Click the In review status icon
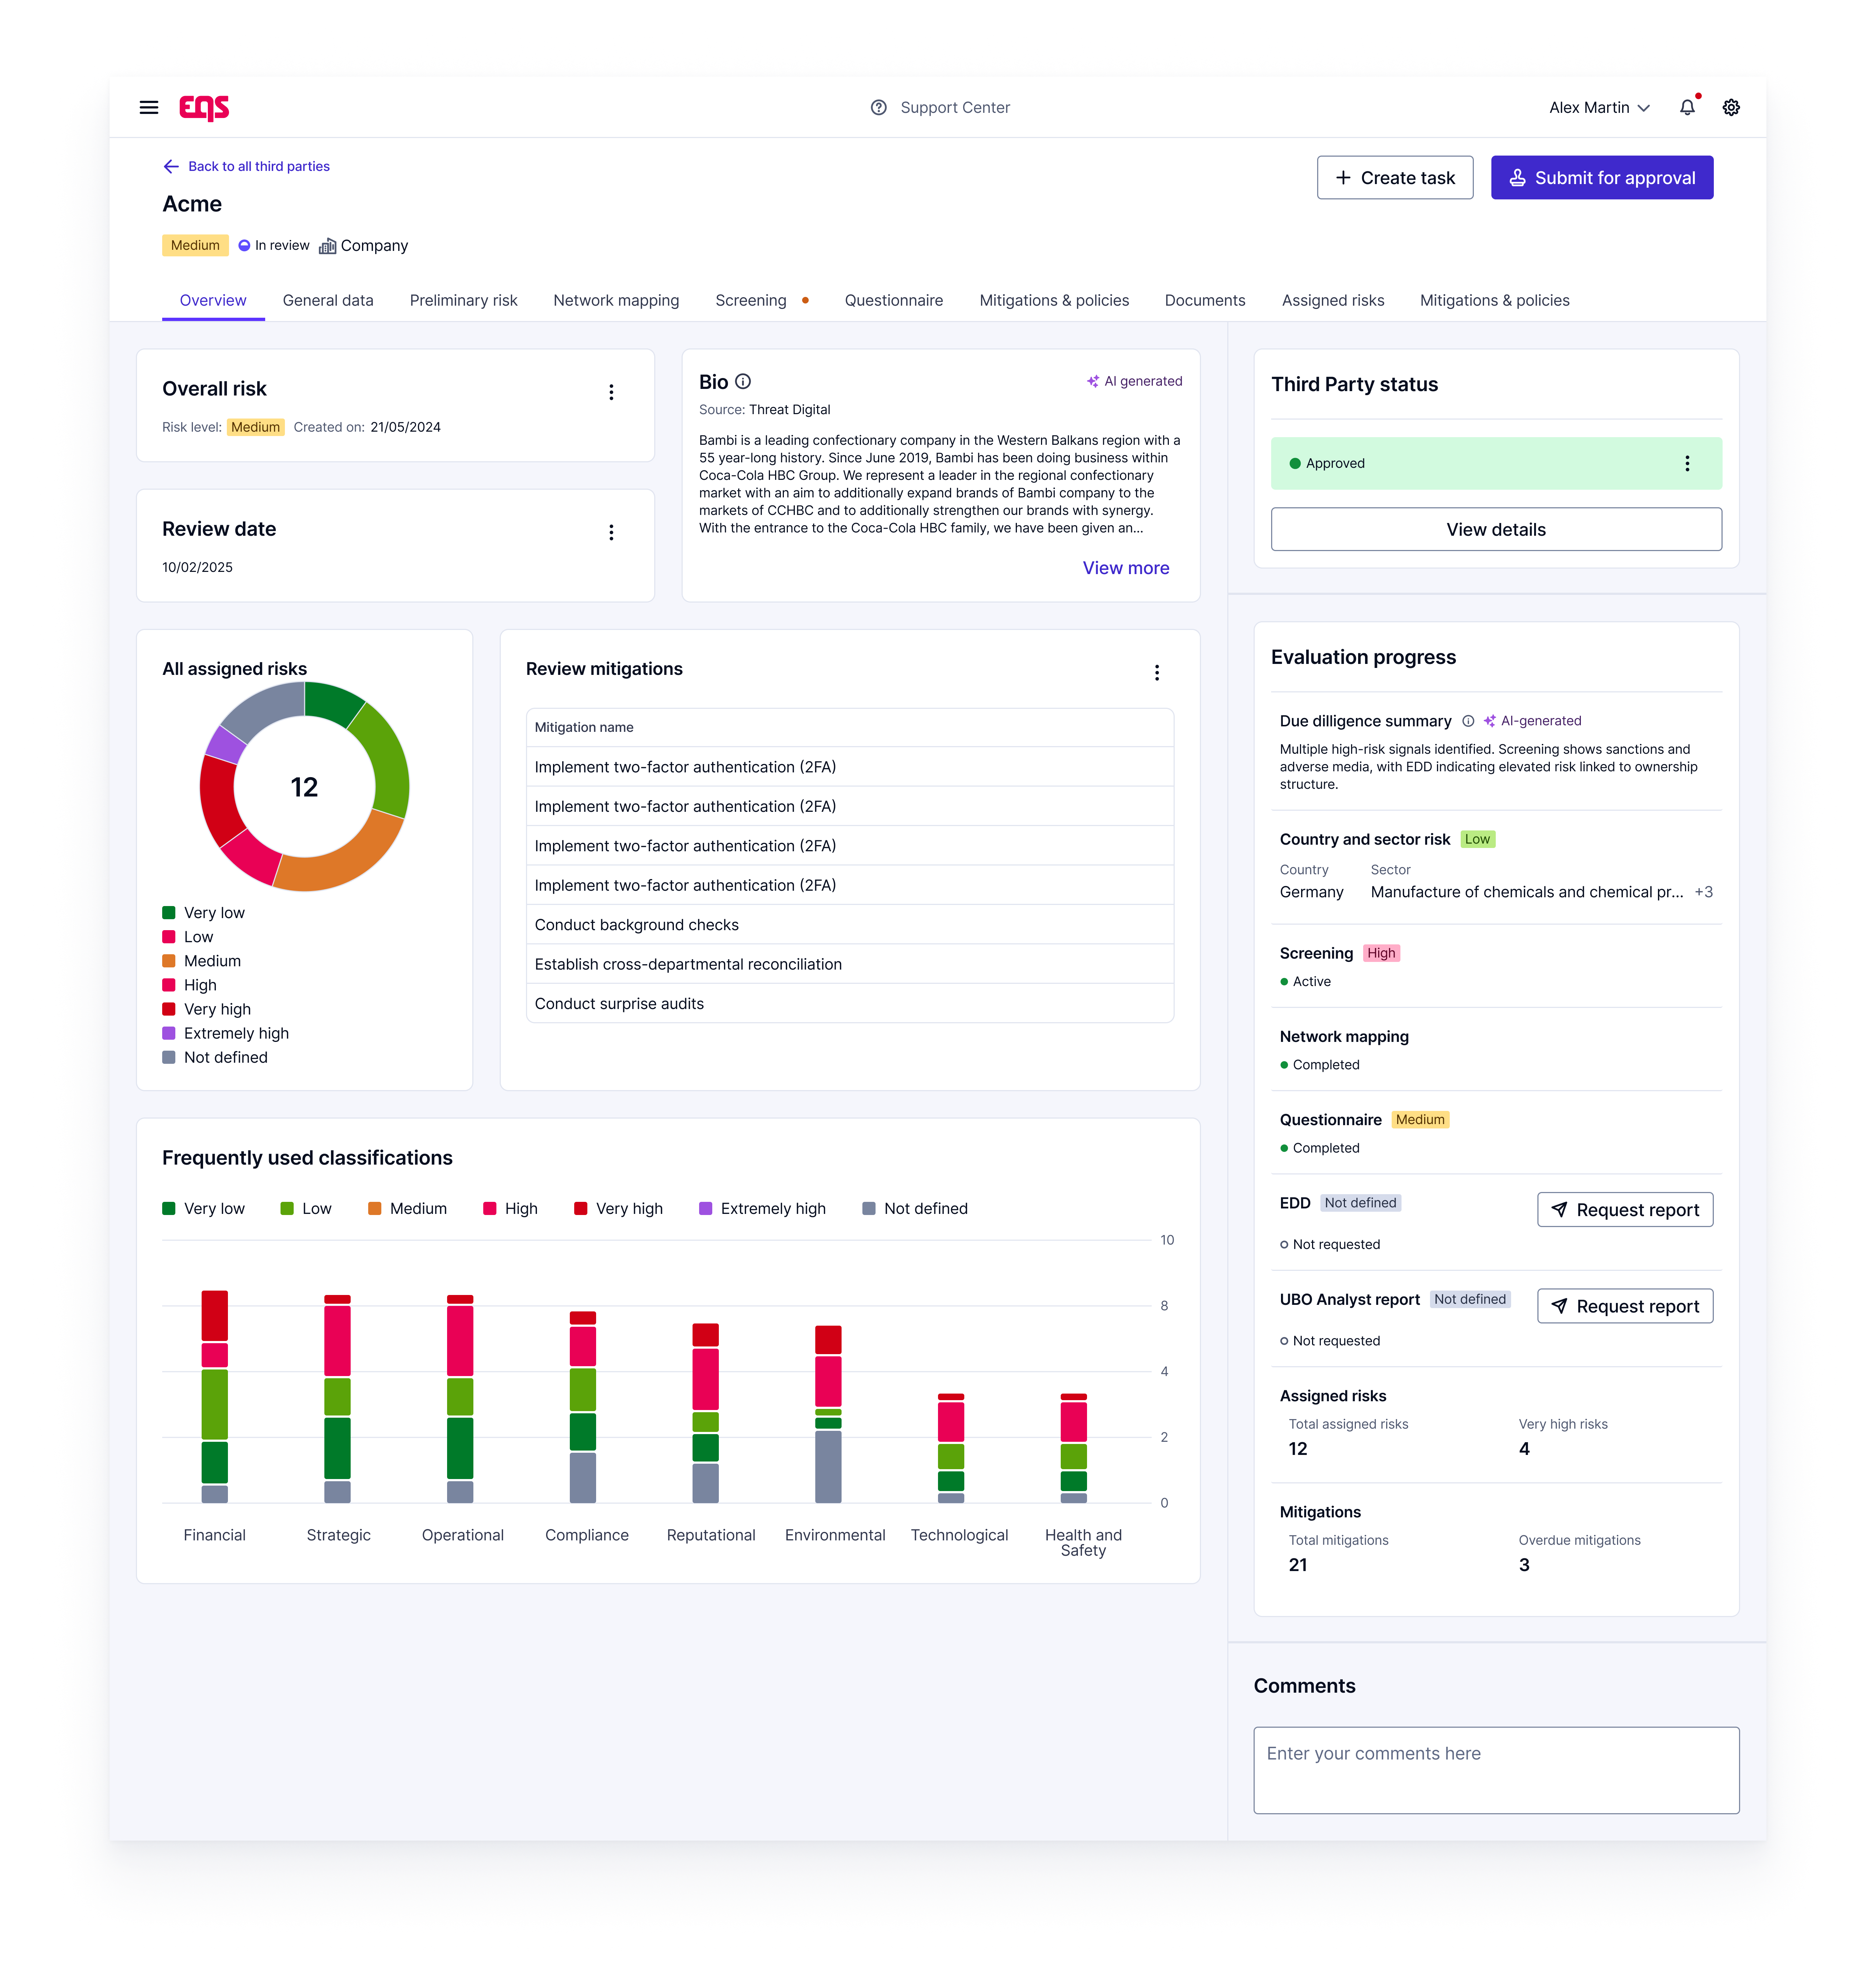The height and width of the screenshot is (1983, 1876). click(x=244, y=245)
